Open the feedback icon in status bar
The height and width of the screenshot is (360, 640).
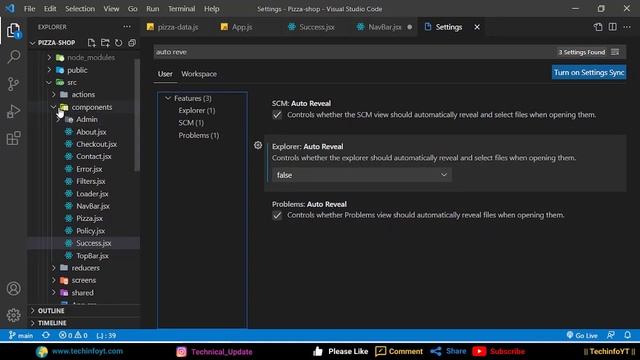pos(611,335)
